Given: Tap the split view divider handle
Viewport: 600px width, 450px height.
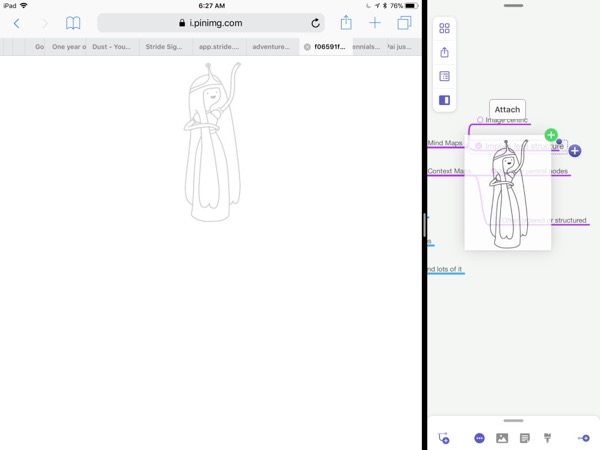Looking at the screenshot, I should (x=424, y=225).
